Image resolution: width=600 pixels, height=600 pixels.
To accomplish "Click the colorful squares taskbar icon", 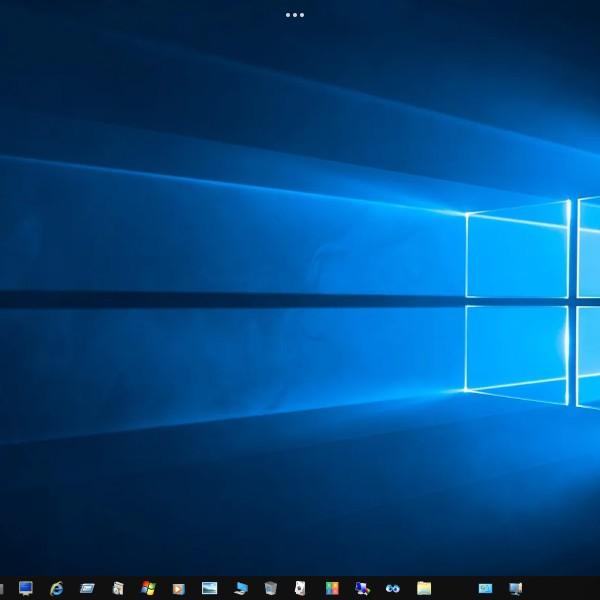I will [x=332, y=588].
